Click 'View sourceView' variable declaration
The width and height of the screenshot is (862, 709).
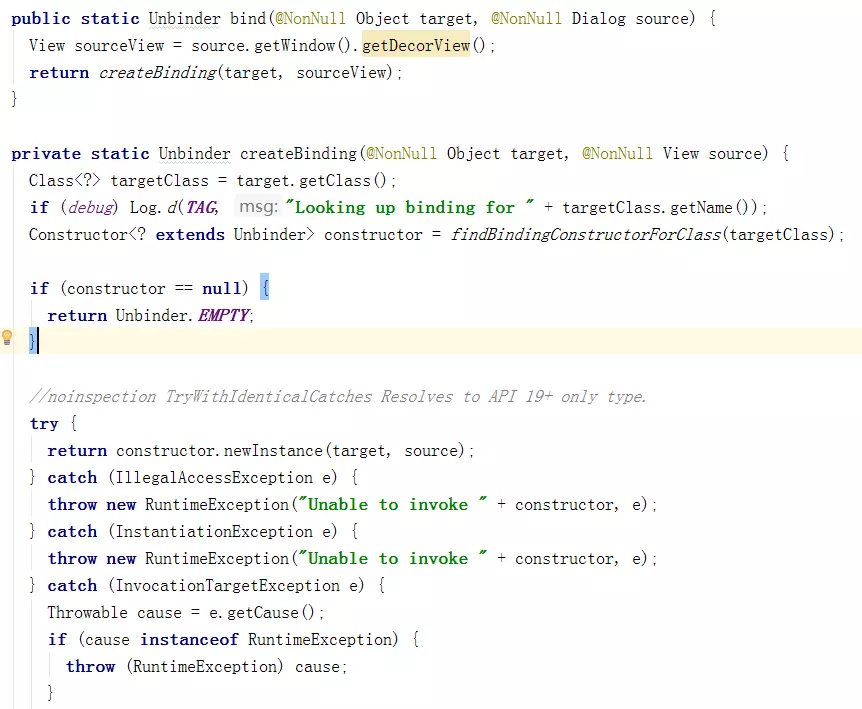96,46
